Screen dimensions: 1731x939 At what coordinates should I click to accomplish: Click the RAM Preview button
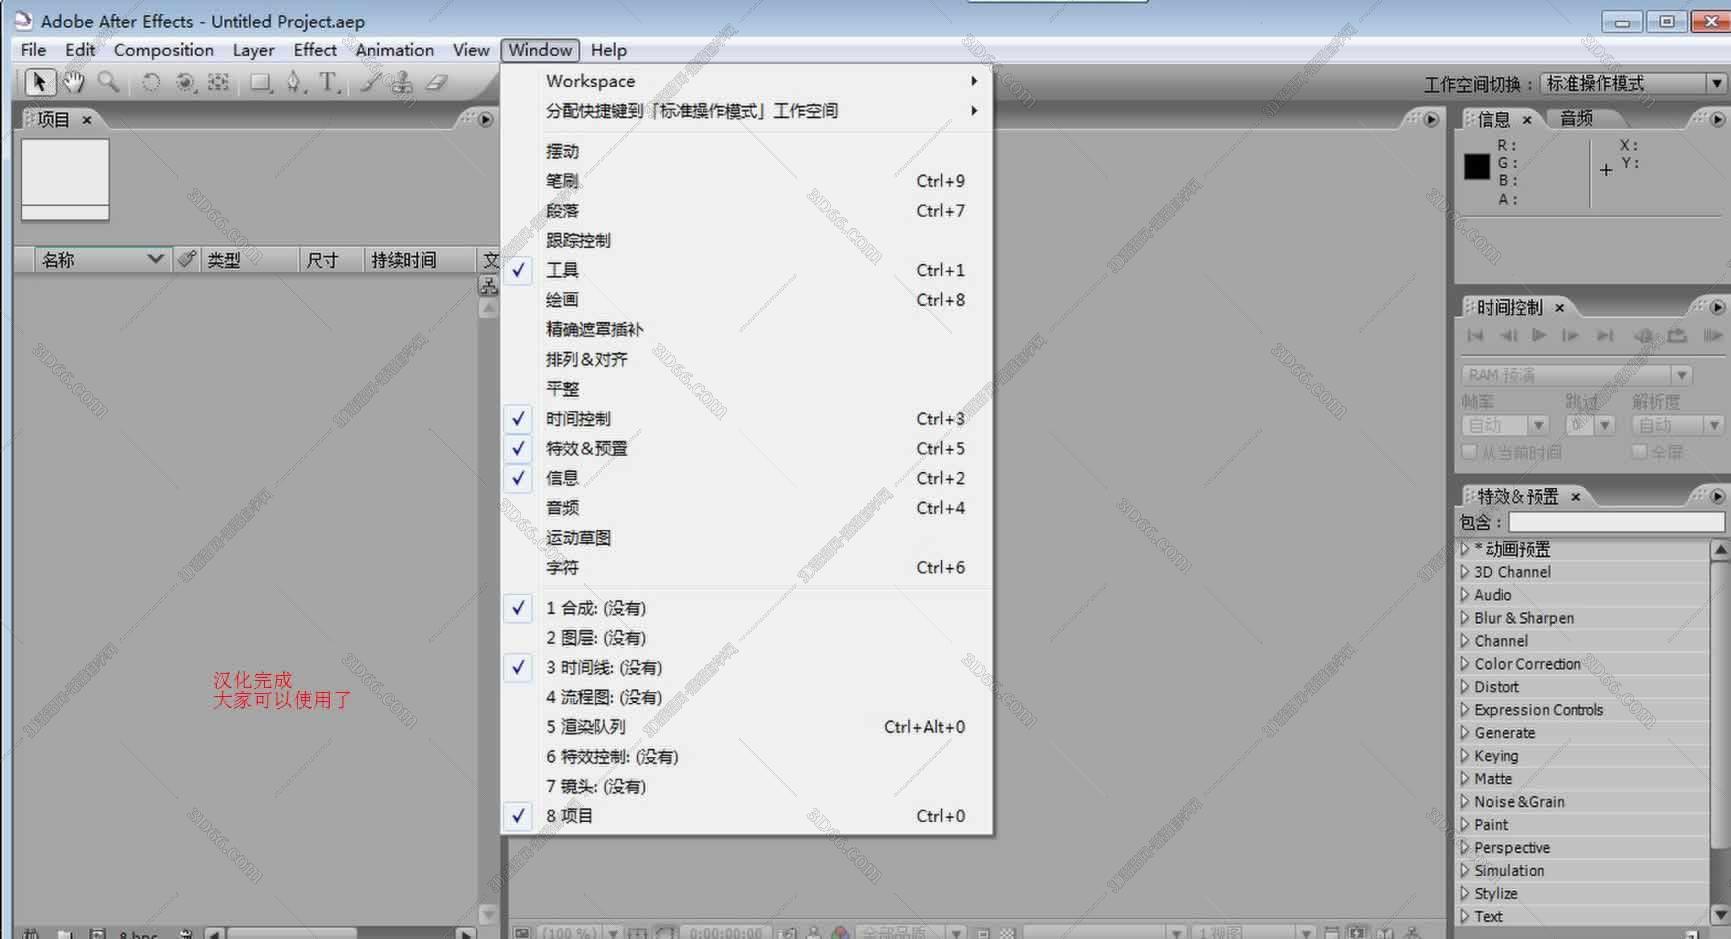(1713, 335)
